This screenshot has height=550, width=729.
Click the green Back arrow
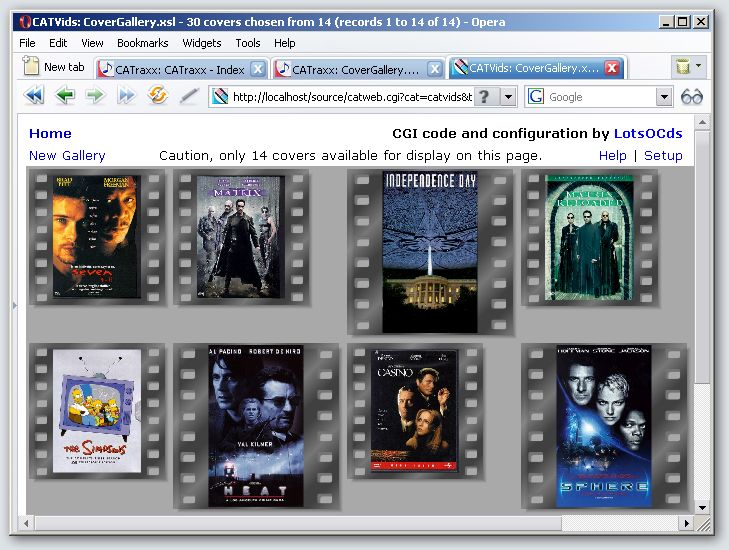pos(65,96)
